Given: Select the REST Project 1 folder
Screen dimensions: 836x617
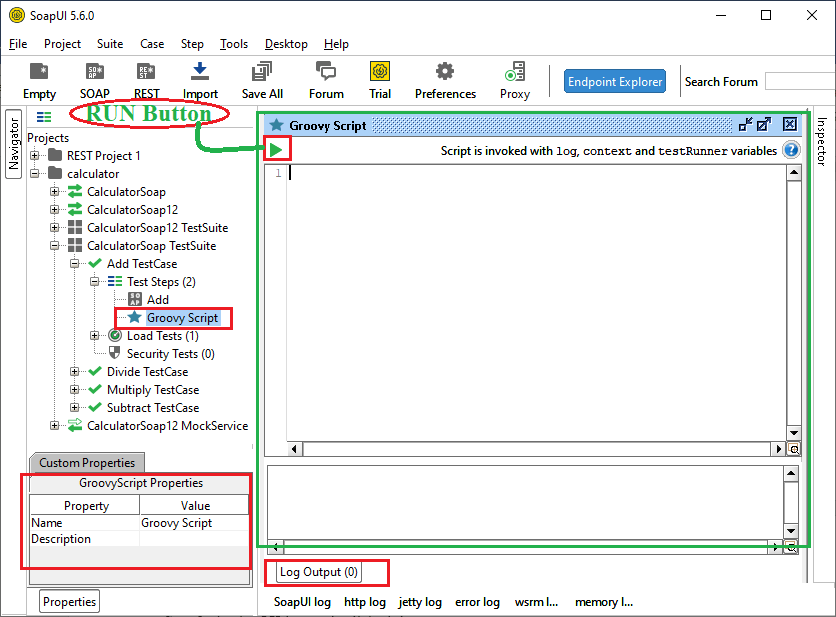Looking at the screenshot, I should click(103, 156).
